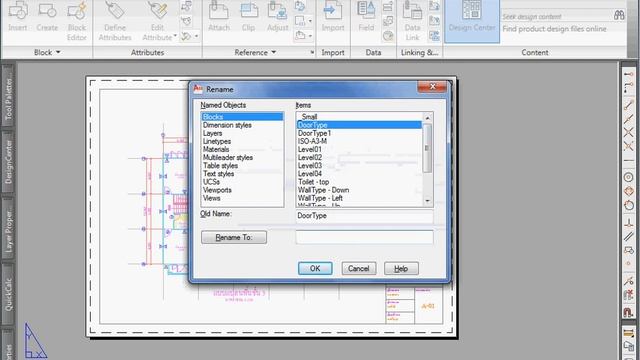Select the Apparent Intersection snap icon
Viewport: 640px width, 360px height.
click(x=629, y=146)
